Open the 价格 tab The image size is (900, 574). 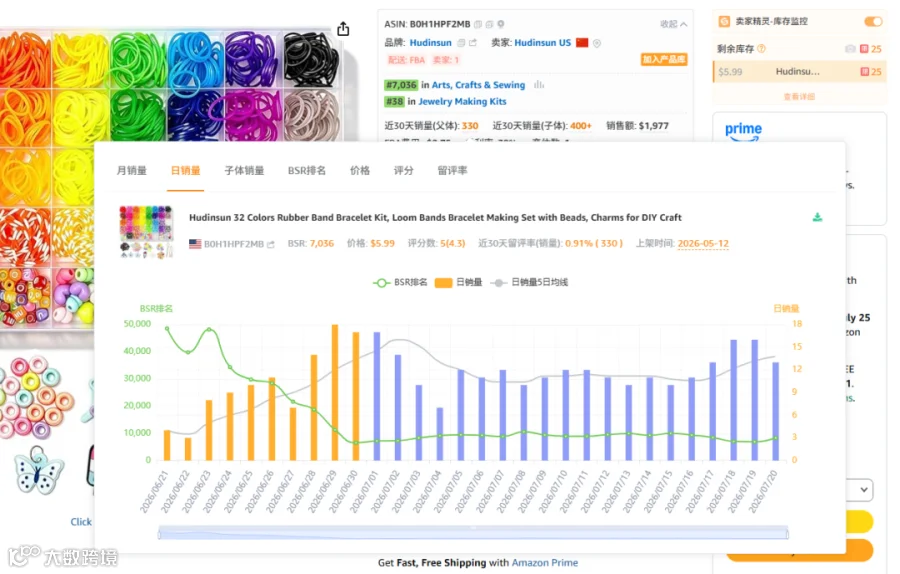pos(360,170)
